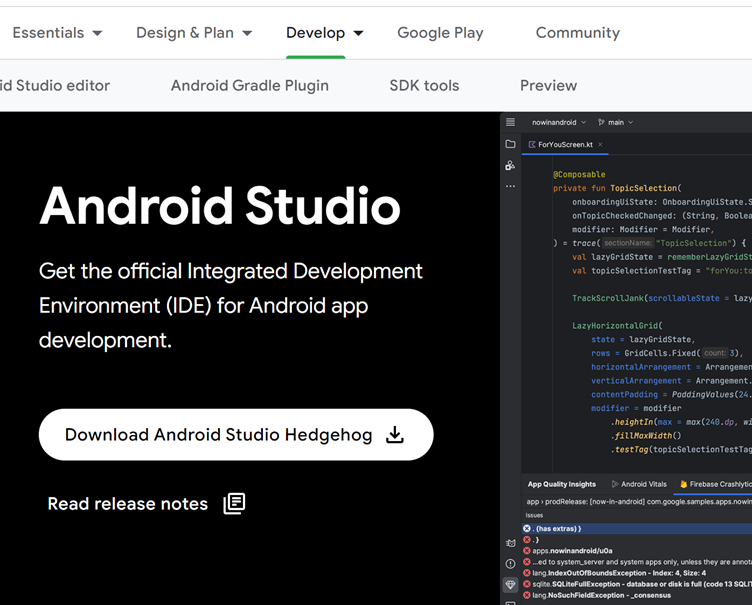Go to the Google Play section
This screenshot has width=752, height=605.
click(x=440, y=33)
